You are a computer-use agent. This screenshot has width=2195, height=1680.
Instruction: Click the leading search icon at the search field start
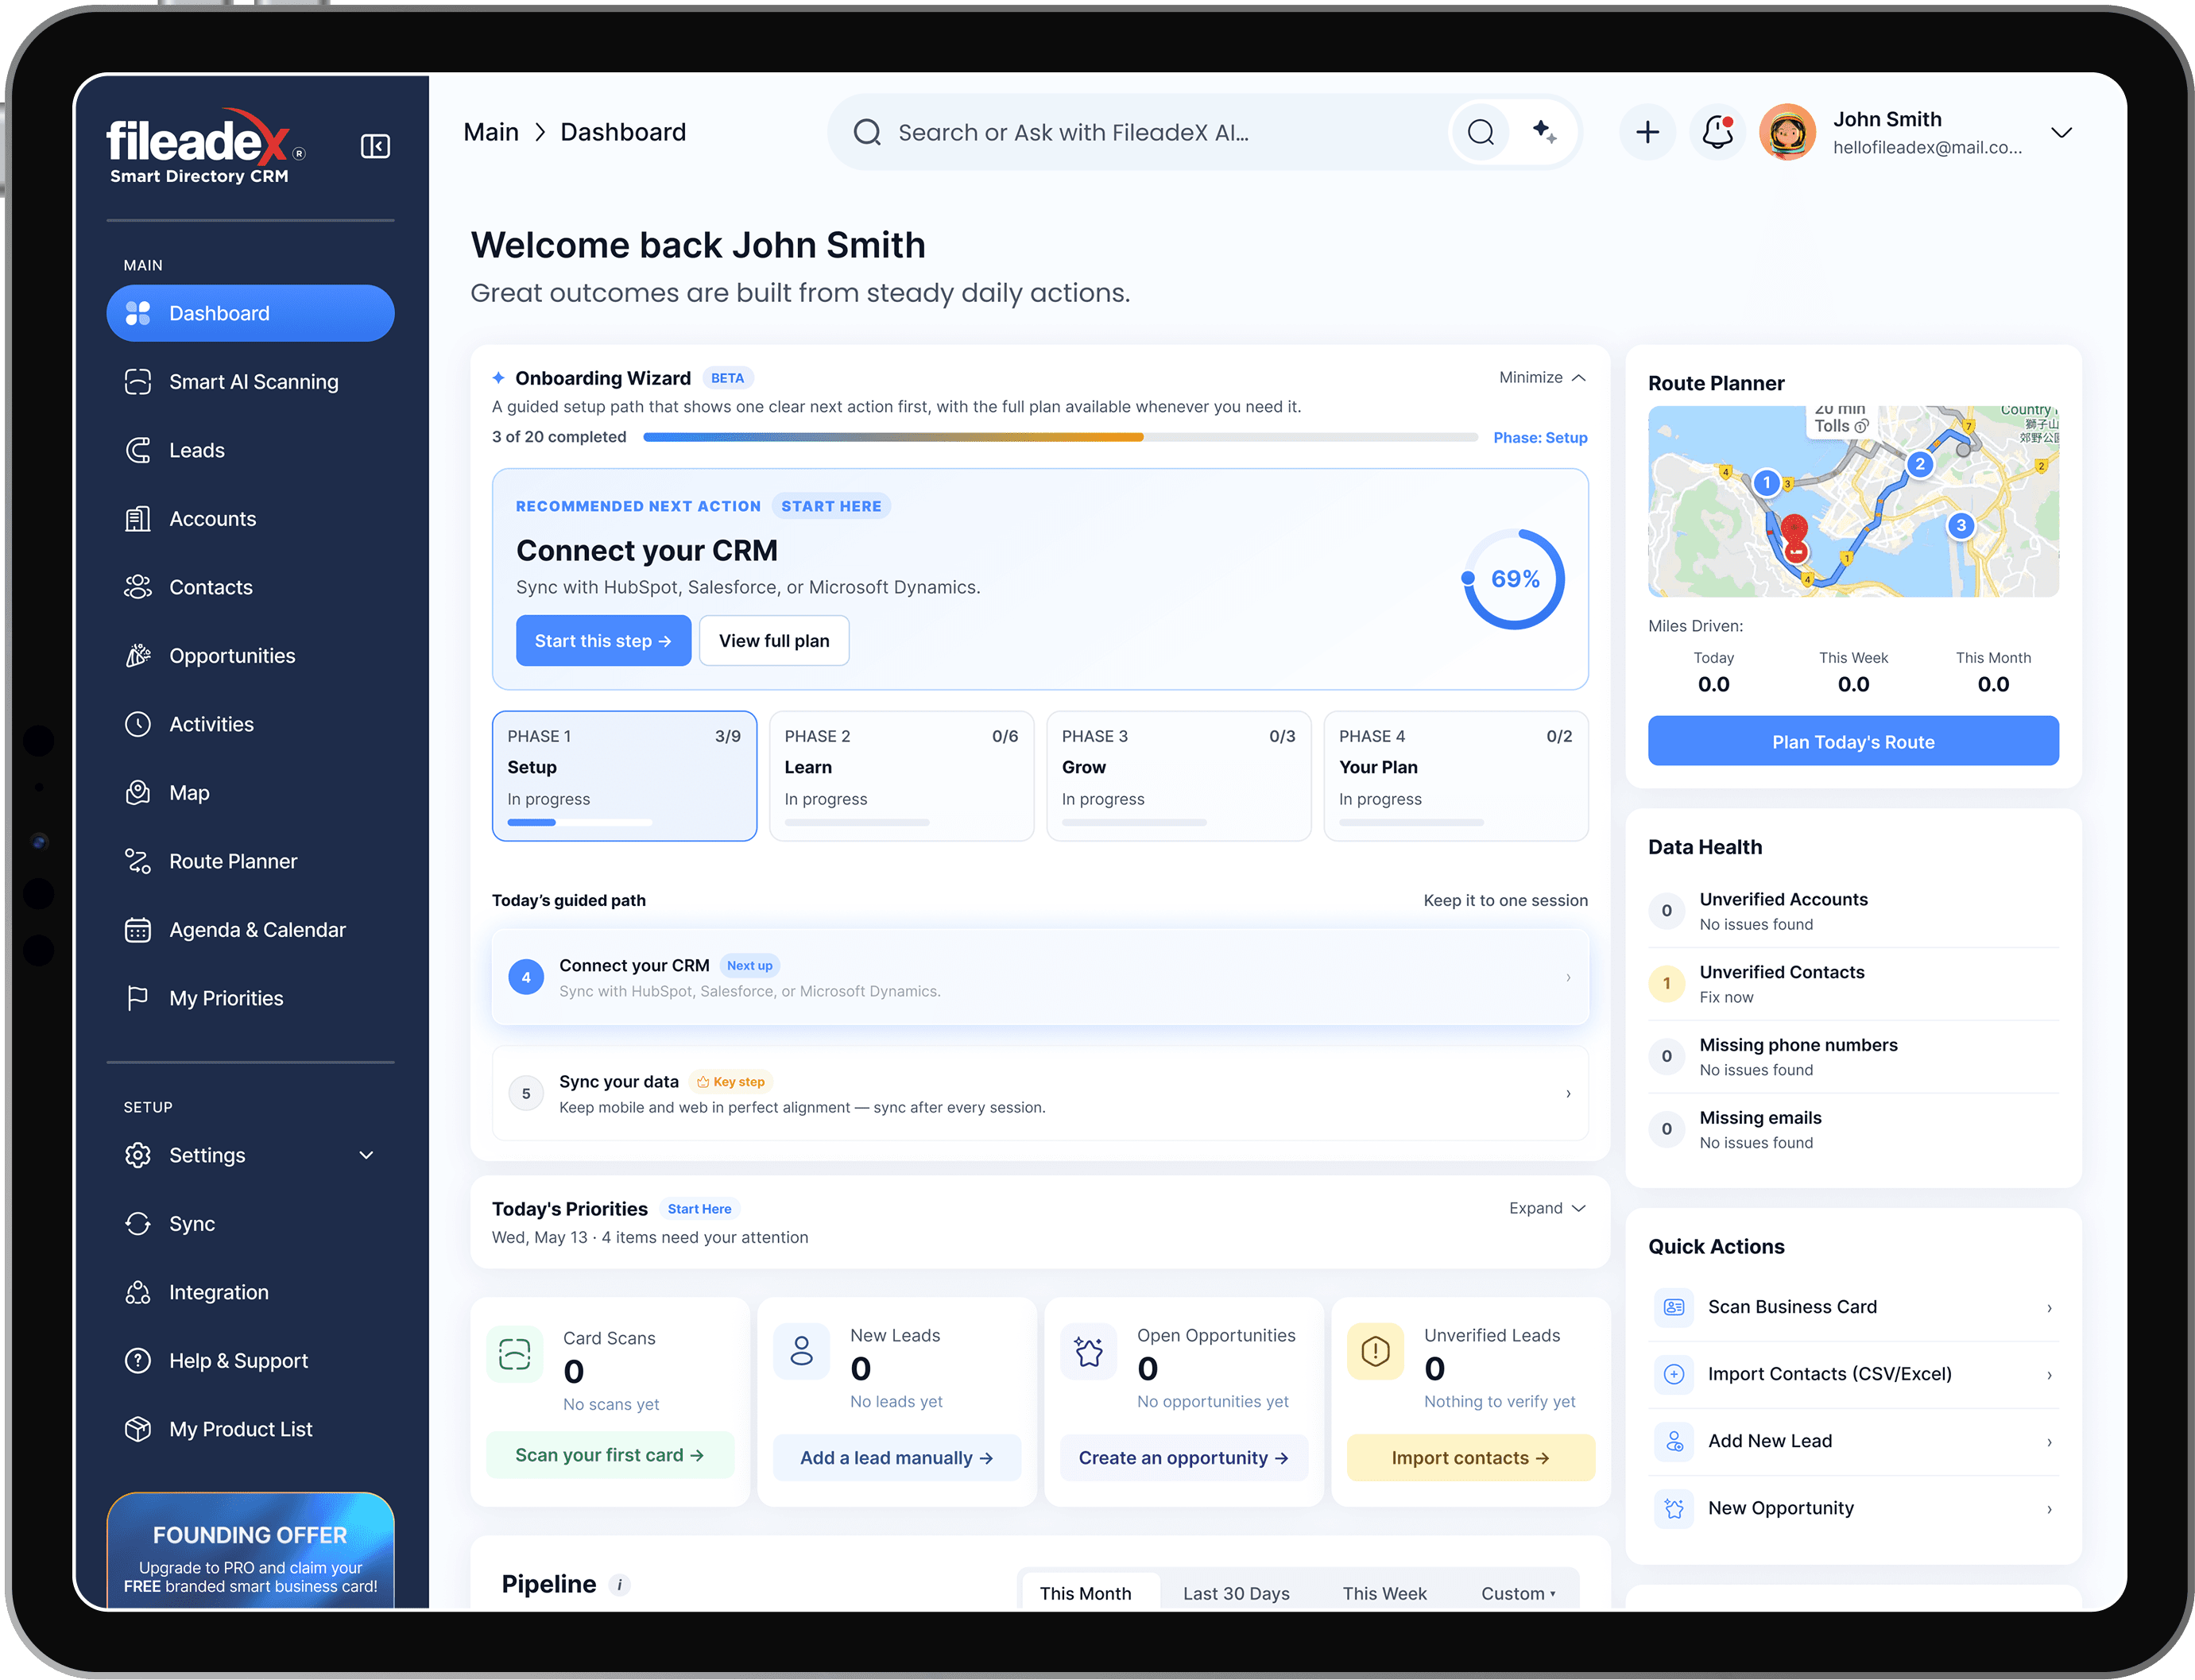(867, 132)
